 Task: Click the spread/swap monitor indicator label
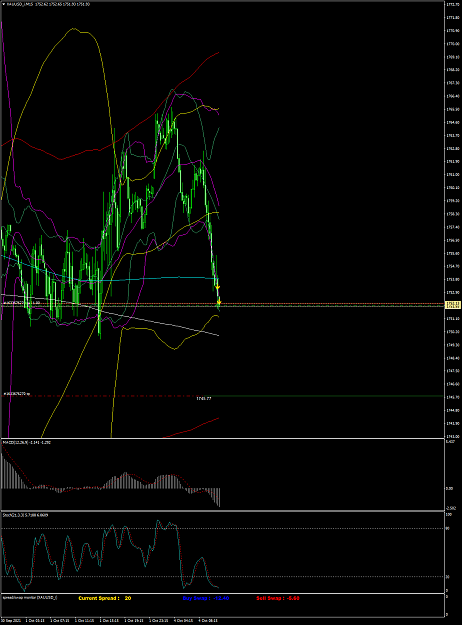[30, 598]
